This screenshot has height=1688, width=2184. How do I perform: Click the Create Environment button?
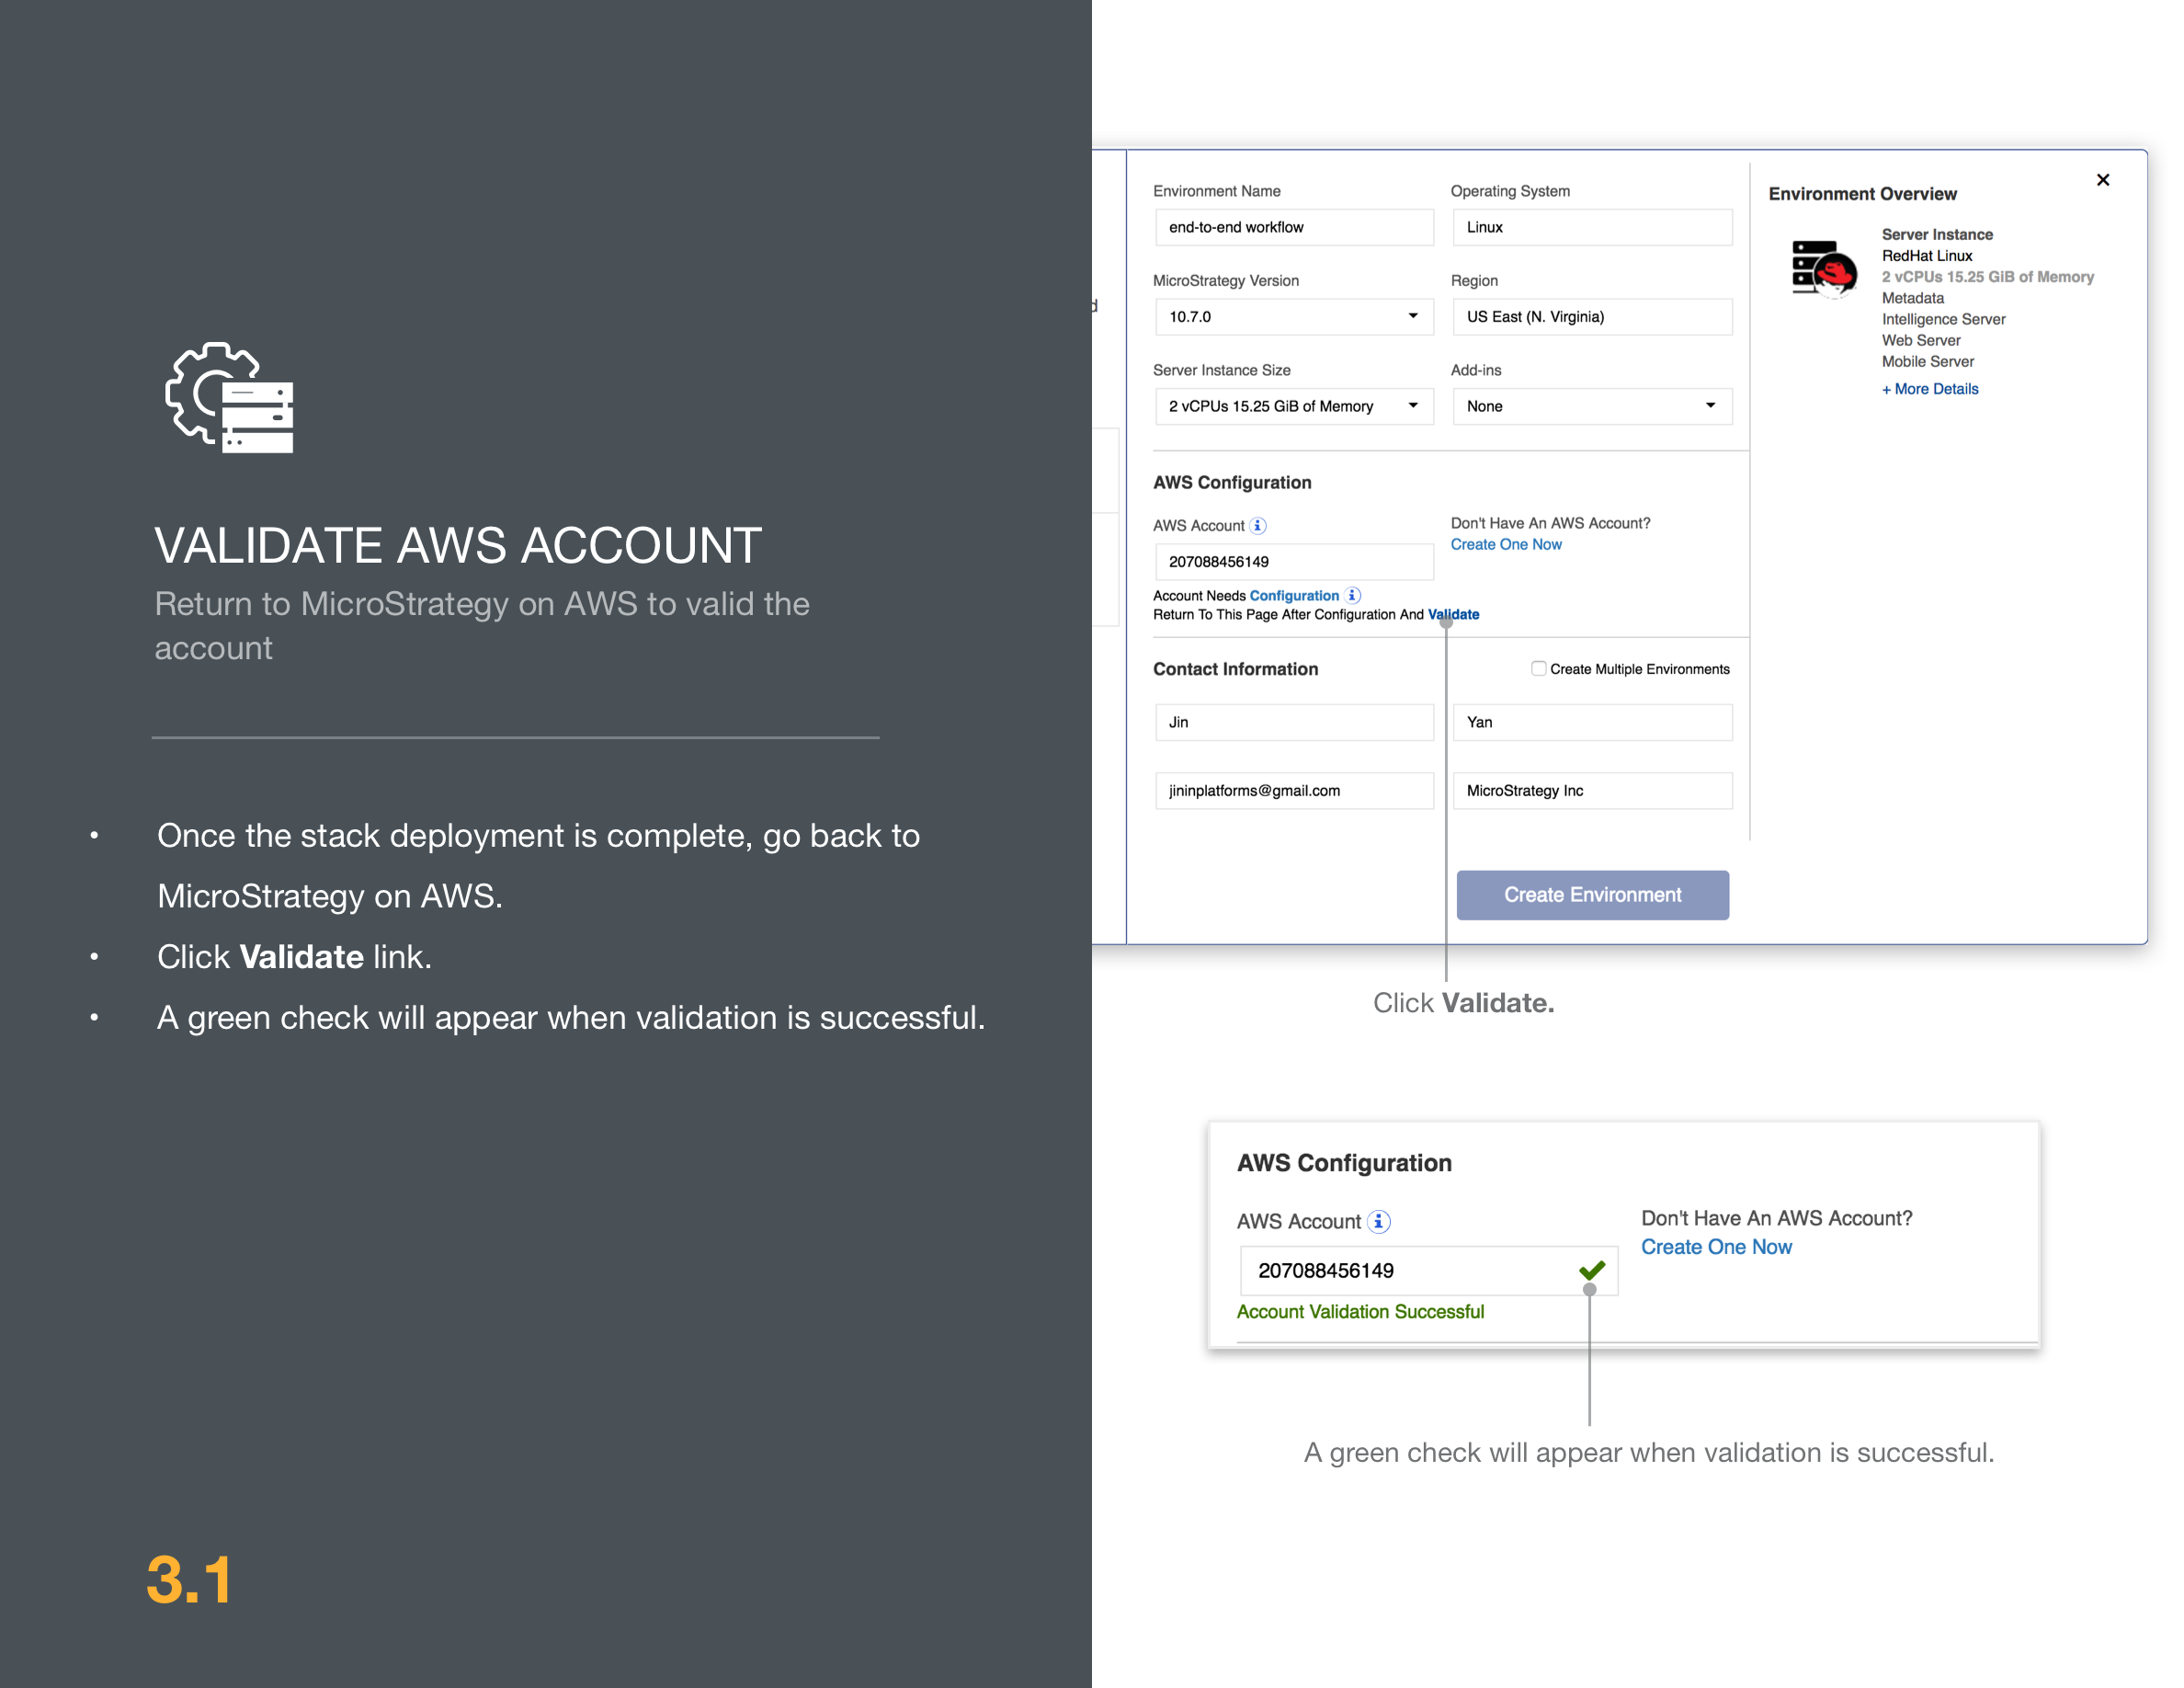tap(1592, 895)
